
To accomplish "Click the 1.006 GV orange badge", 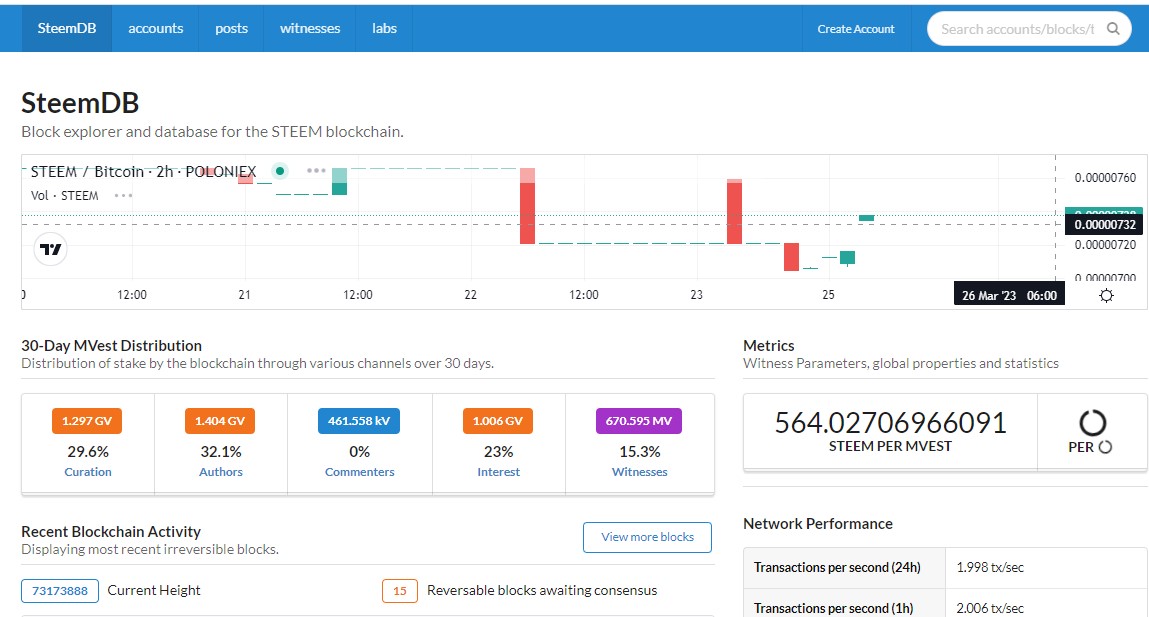I will coord(498,421).
